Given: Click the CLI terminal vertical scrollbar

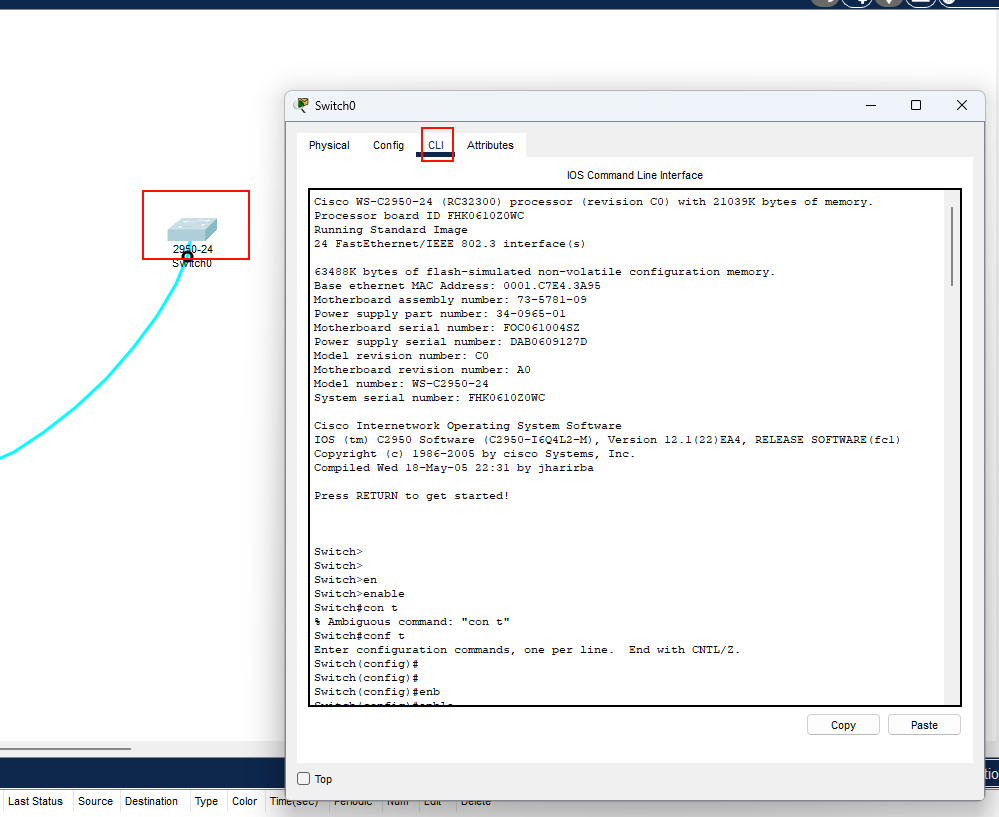Looking at the screenshot, I should point(952,247).
